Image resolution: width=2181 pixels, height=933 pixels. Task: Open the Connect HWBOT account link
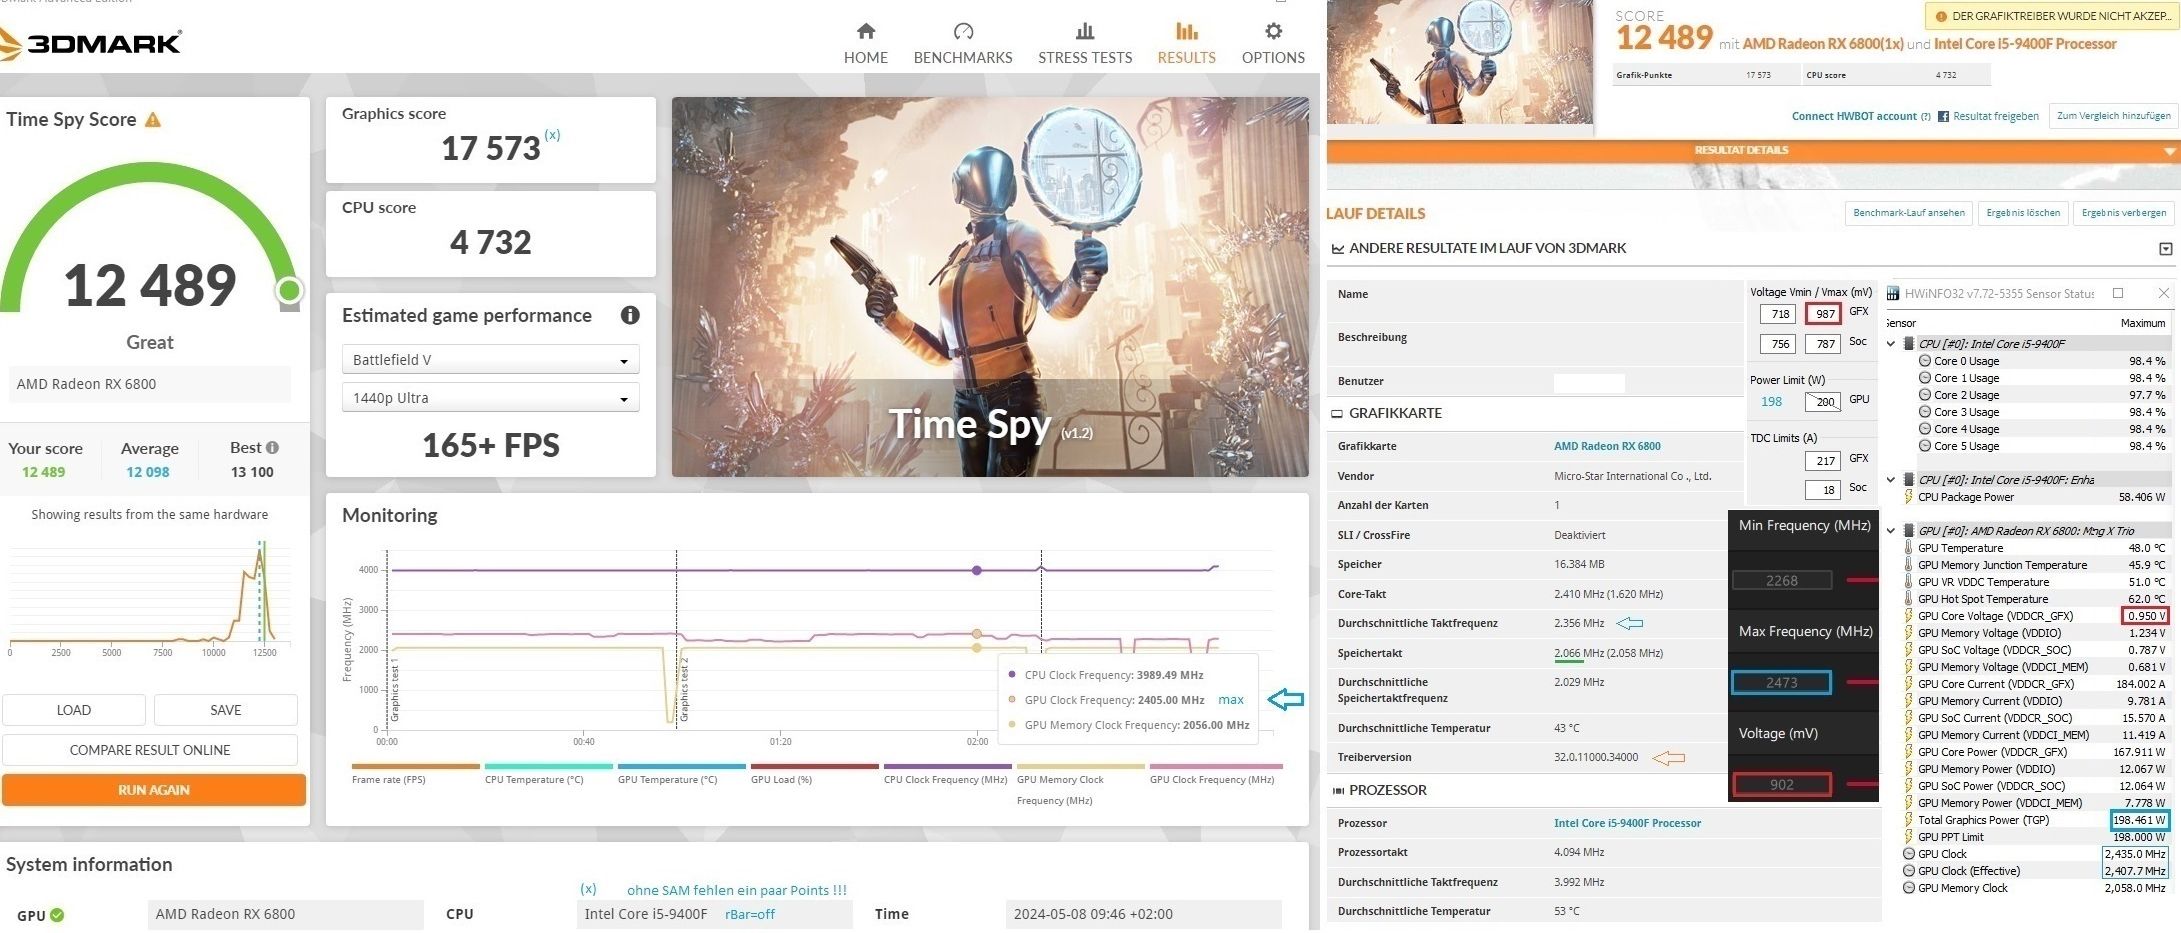click(1854, 116)
